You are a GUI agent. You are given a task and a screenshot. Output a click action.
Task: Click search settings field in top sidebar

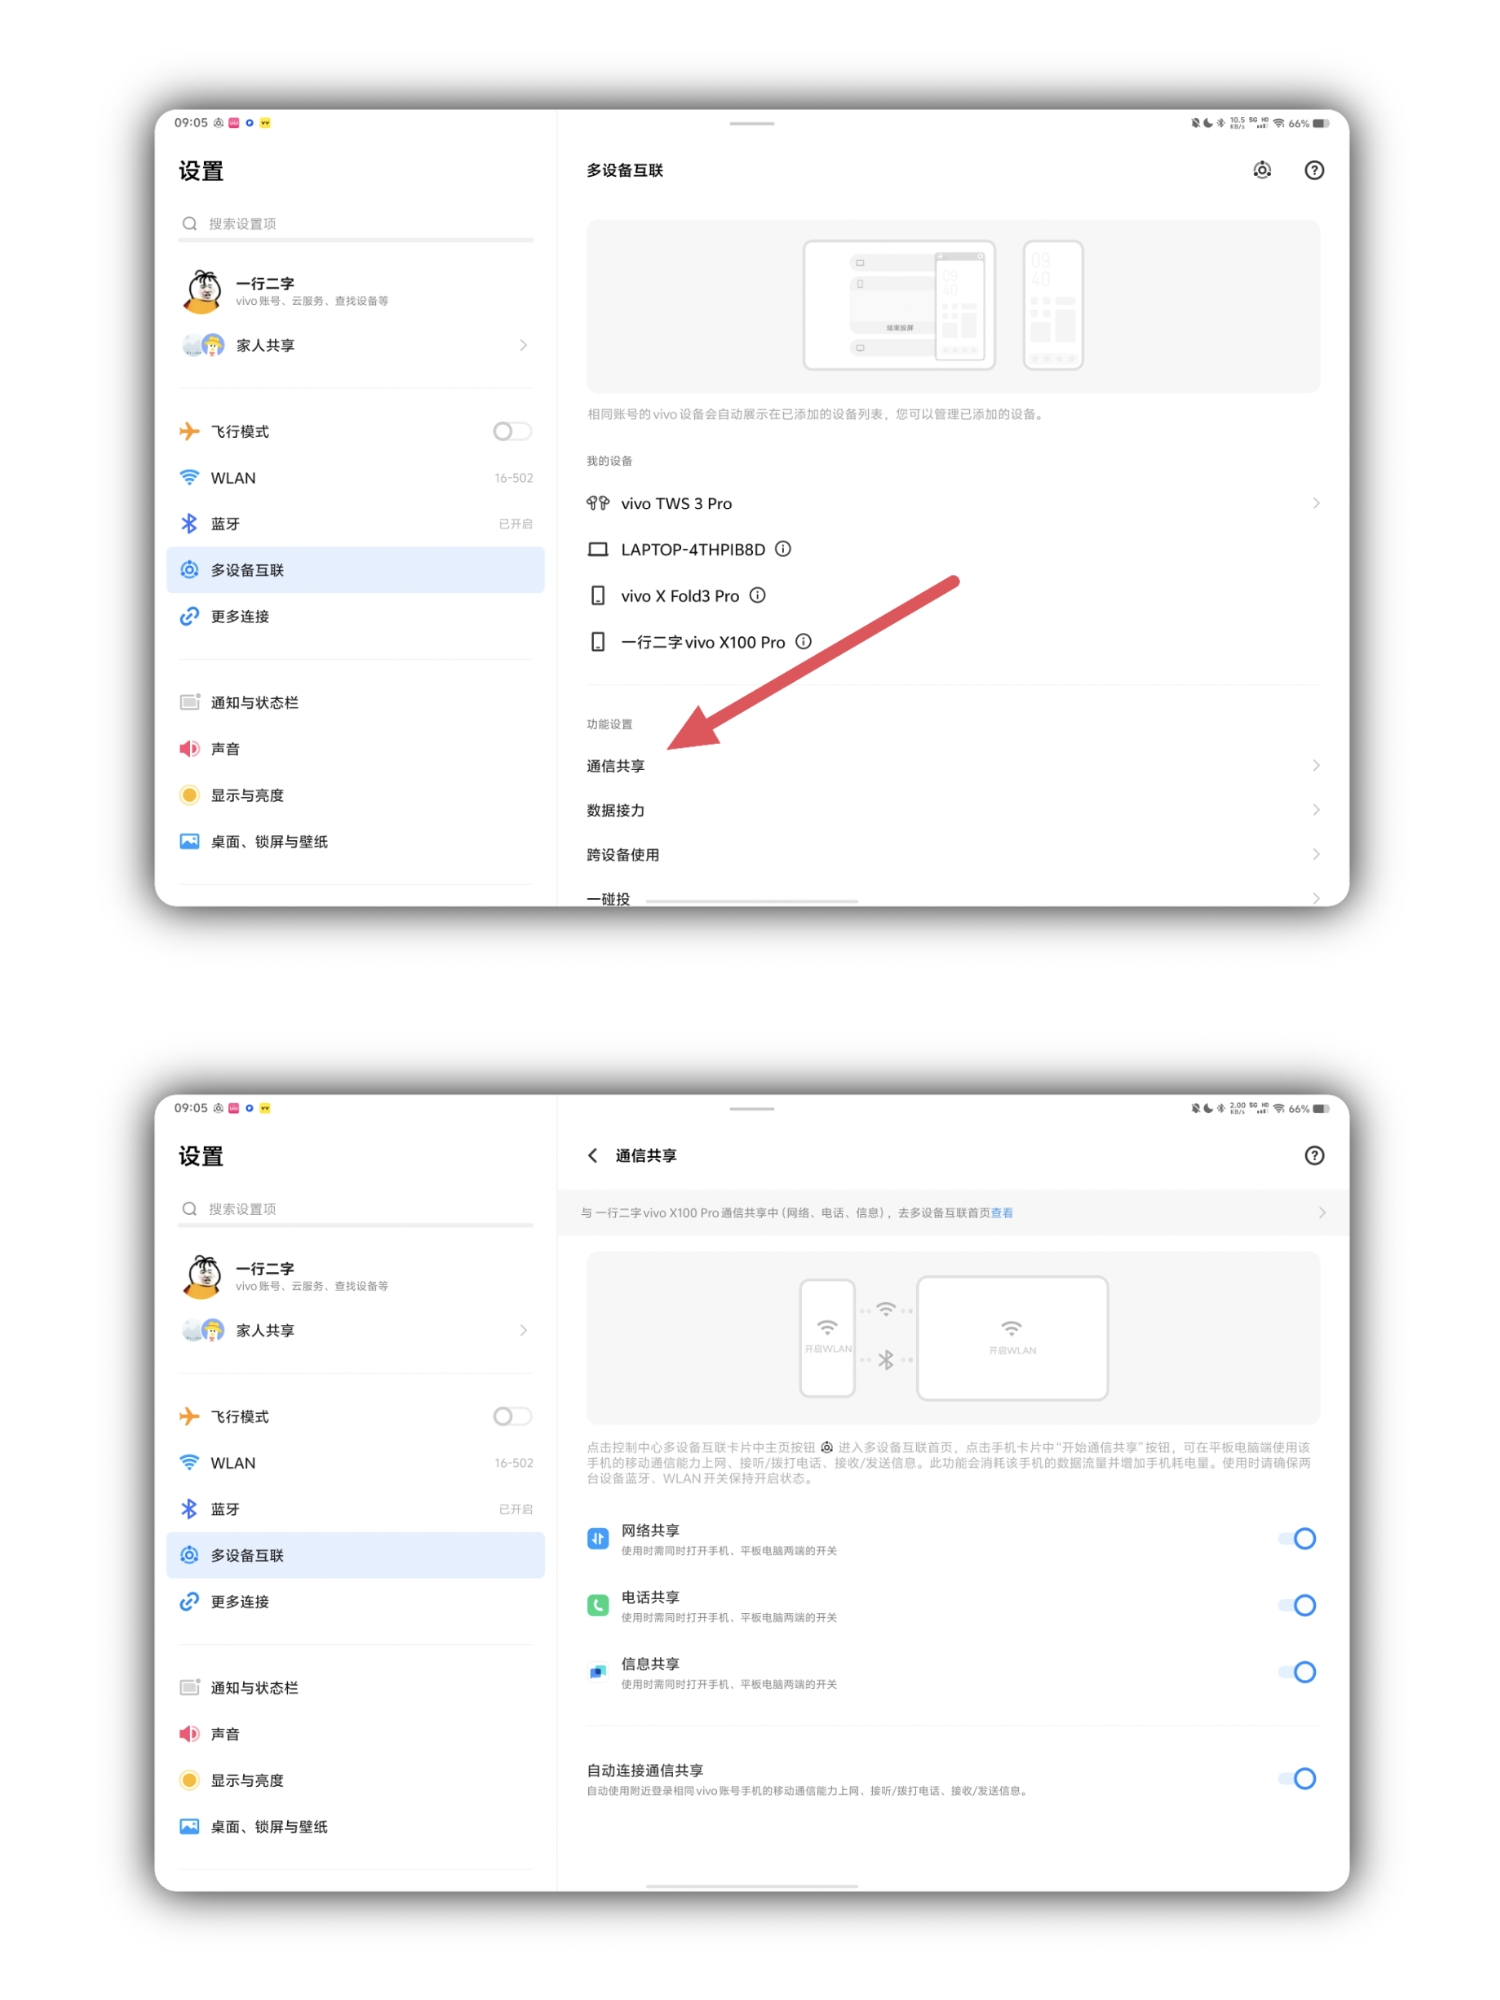(x=355, y=224)
